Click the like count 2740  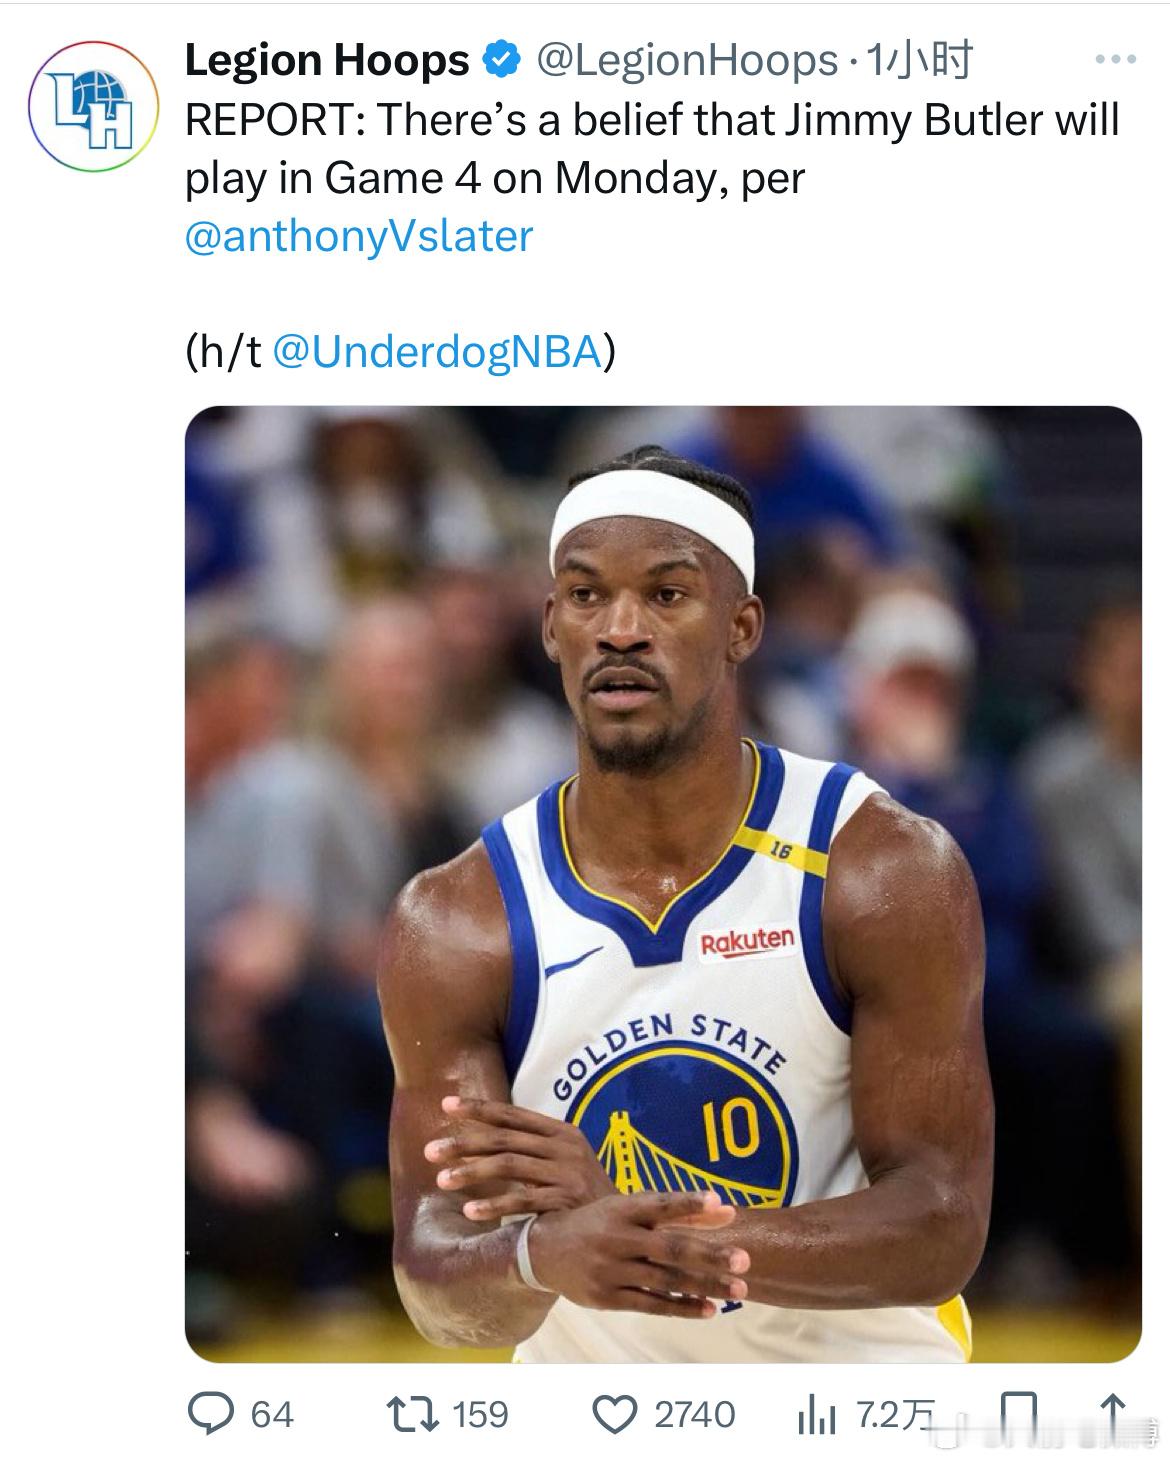coord(694,1414)
